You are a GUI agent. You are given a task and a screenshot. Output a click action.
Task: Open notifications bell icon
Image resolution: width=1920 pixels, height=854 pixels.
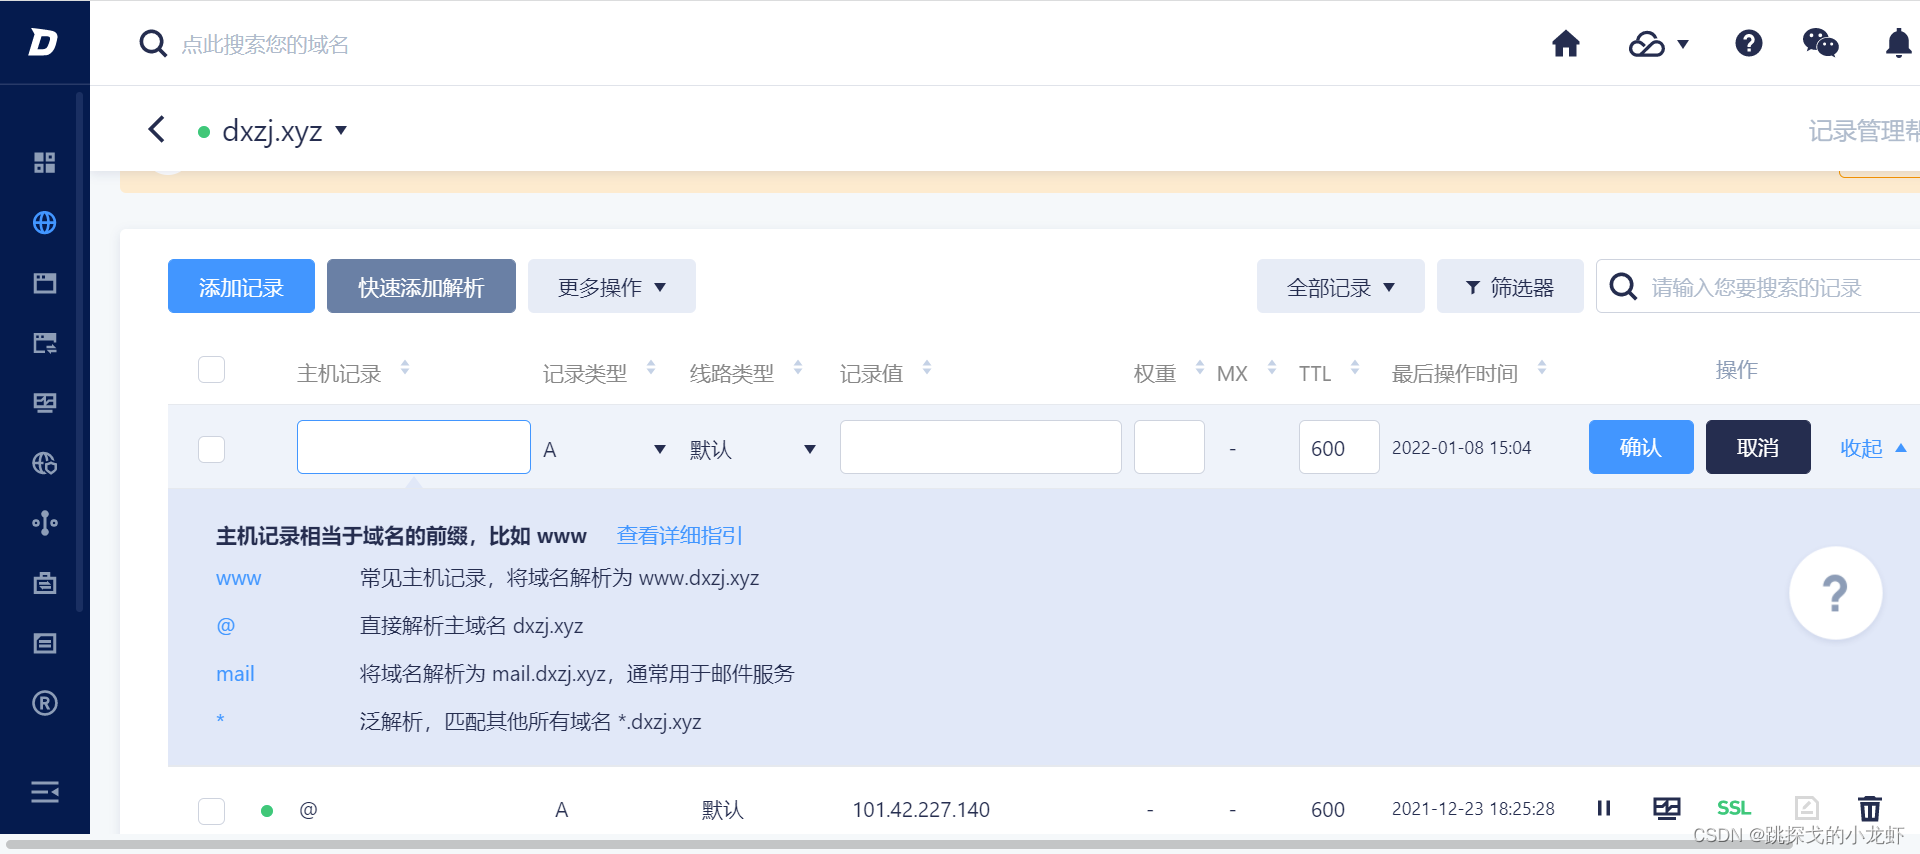[1898, 44]
